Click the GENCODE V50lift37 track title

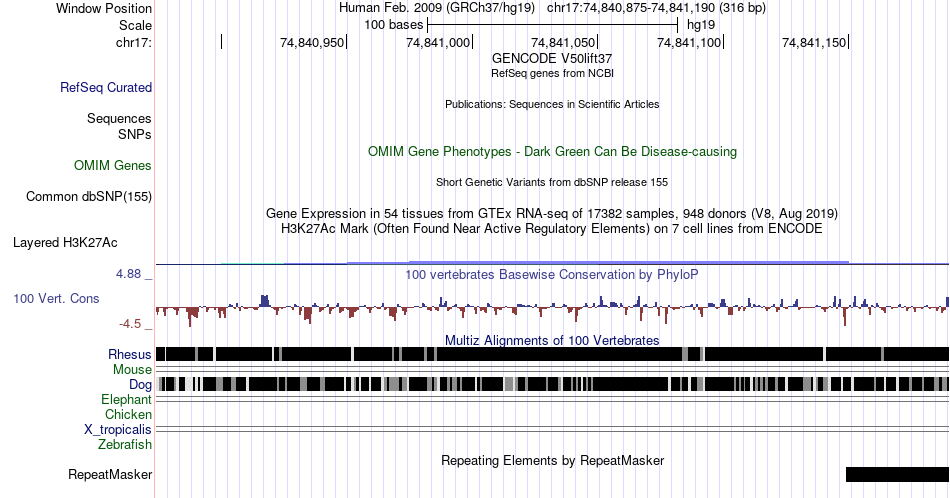pyautogui.click(x=552, y=58)
